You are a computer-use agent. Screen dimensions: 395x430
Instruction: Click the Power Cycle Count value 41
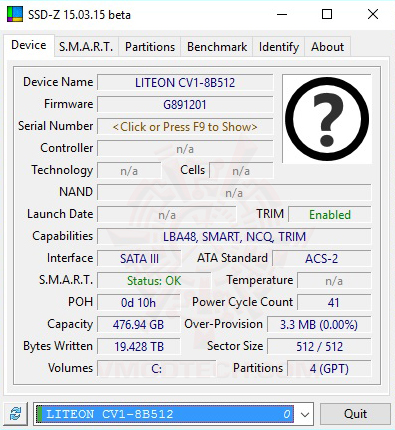[x=334, y=303]
